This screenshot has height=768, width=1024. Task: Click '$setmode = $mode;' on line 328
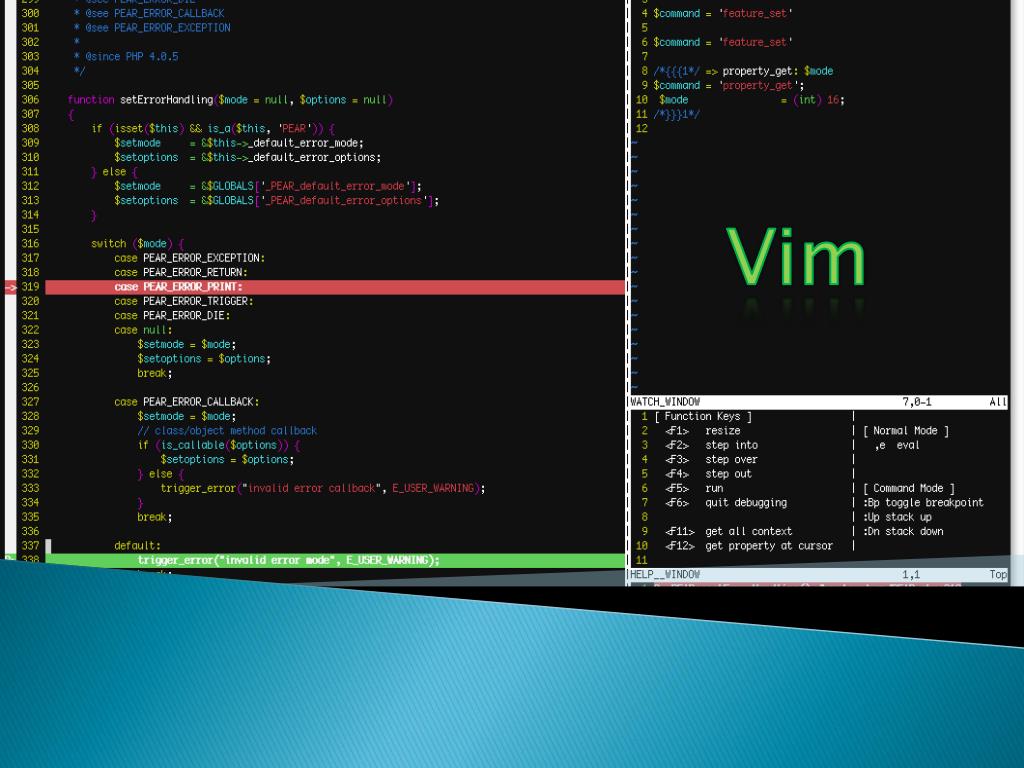pyautogui.click(x=187, y=416)
